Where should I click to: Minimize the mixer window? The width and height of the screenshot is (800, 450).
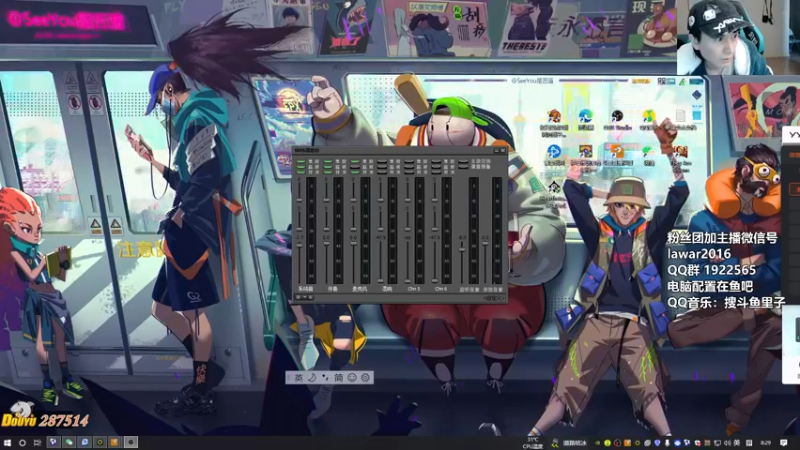click(496, 151)
